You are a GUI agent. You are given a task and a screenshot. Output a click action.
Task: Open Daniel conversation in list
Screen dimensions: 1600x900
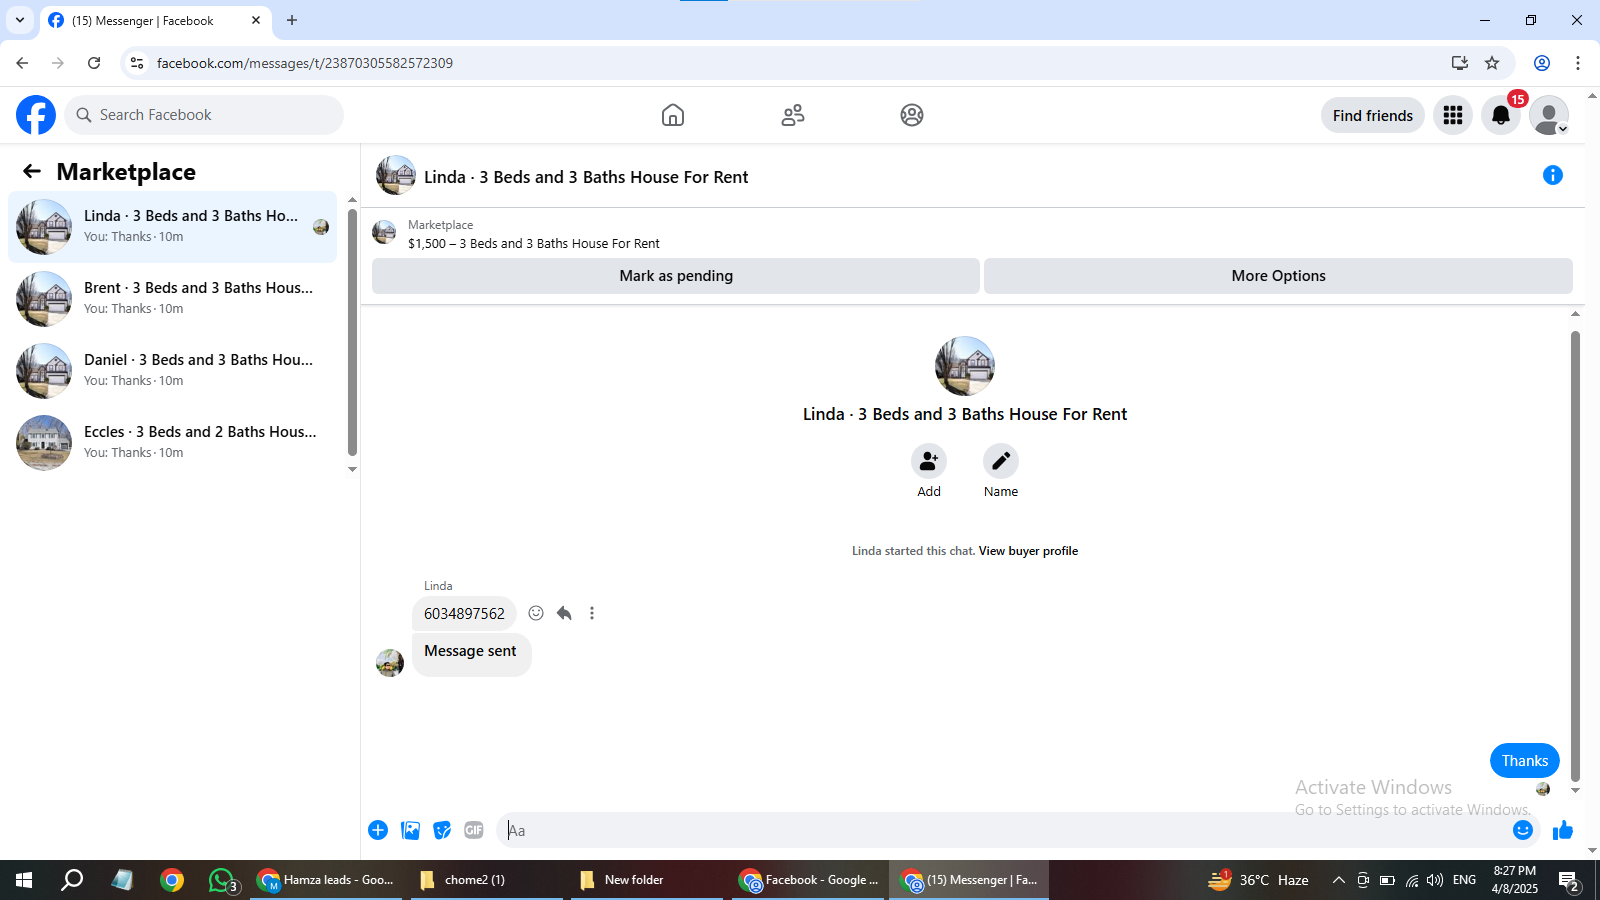tap(173, 371)
